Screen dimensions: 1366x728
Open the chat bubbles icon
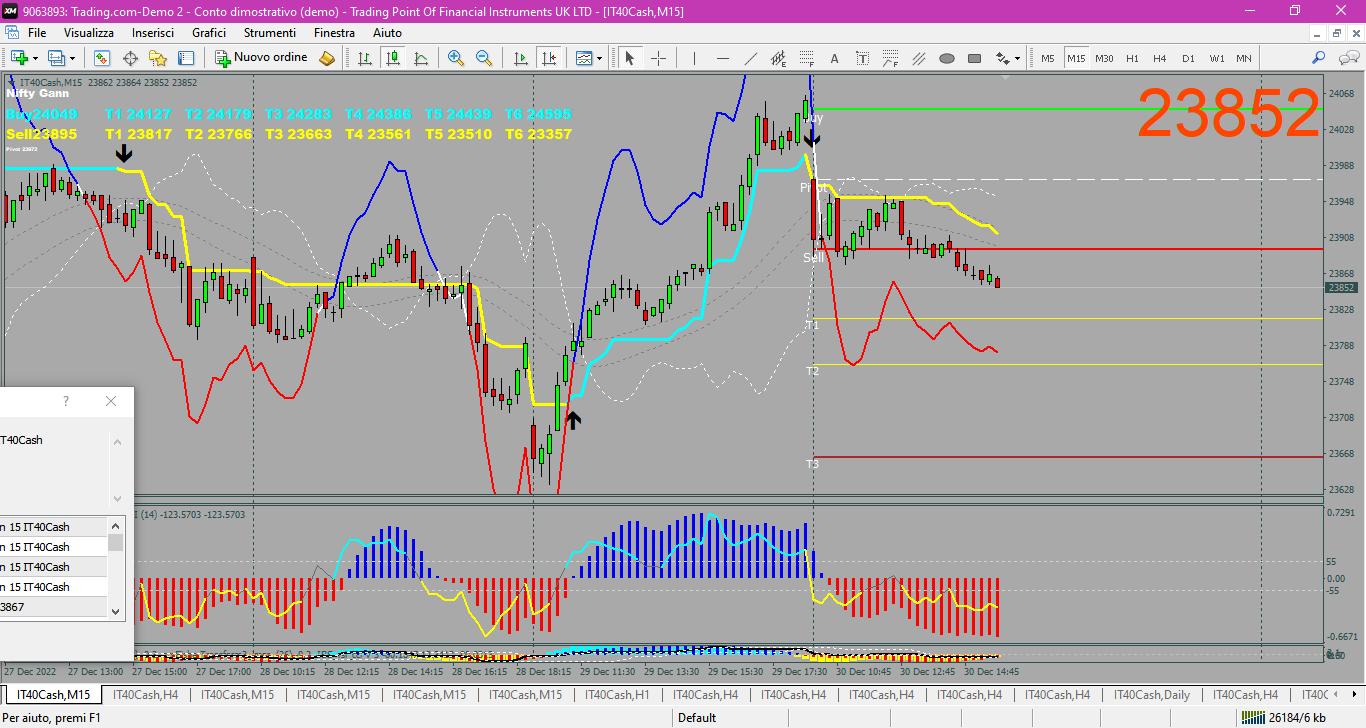(x=1347, y=58)
